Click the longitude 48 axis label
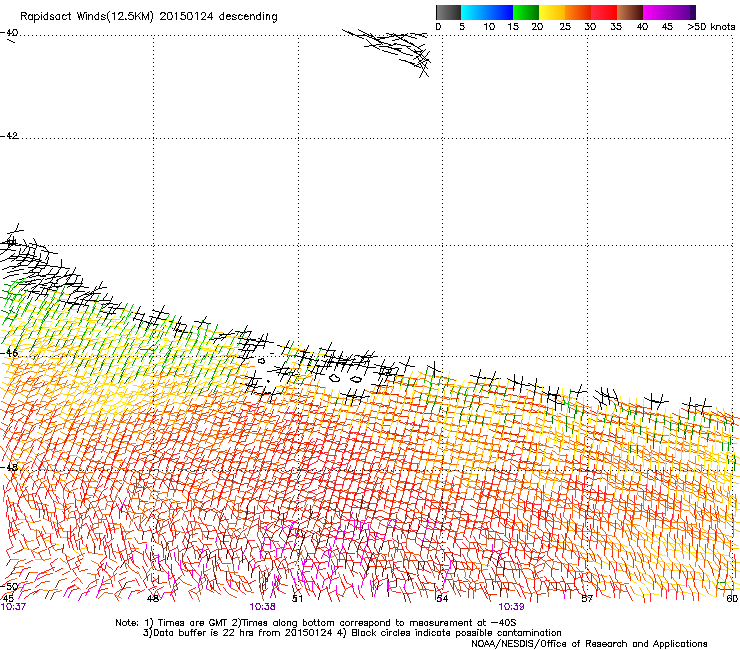This screenshot has width=740, height=650. 152,599
